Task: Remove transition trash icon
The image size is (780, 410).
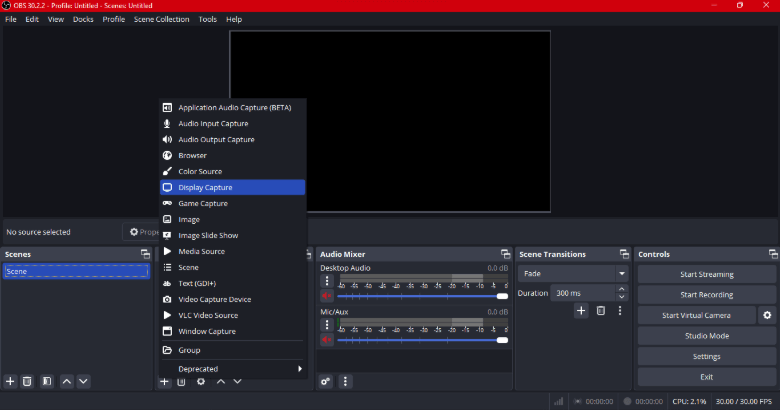Action: [601, 311]
